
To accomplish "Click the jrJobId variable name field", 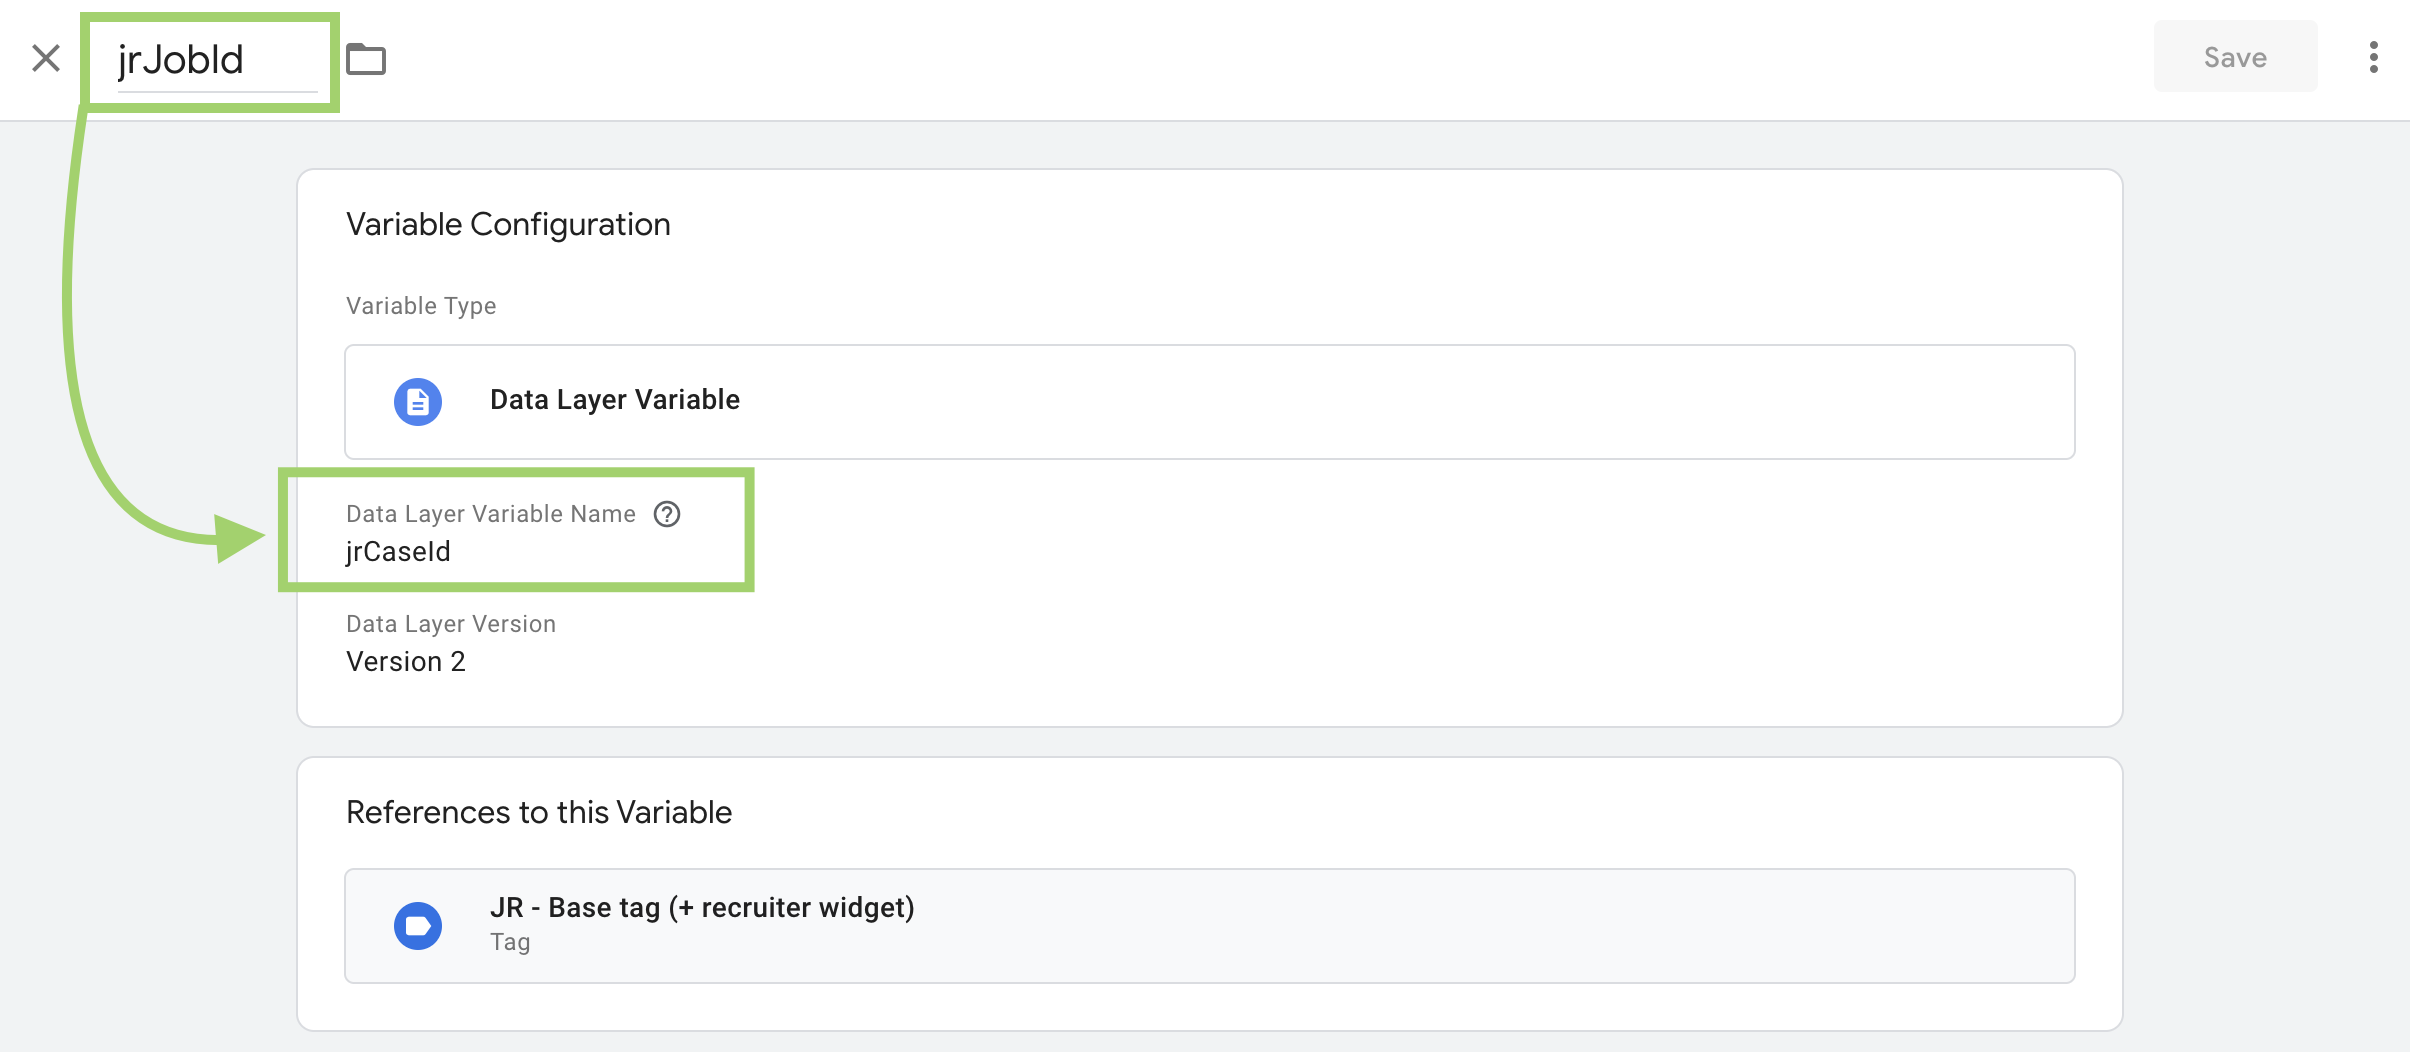I will (200, 60).
